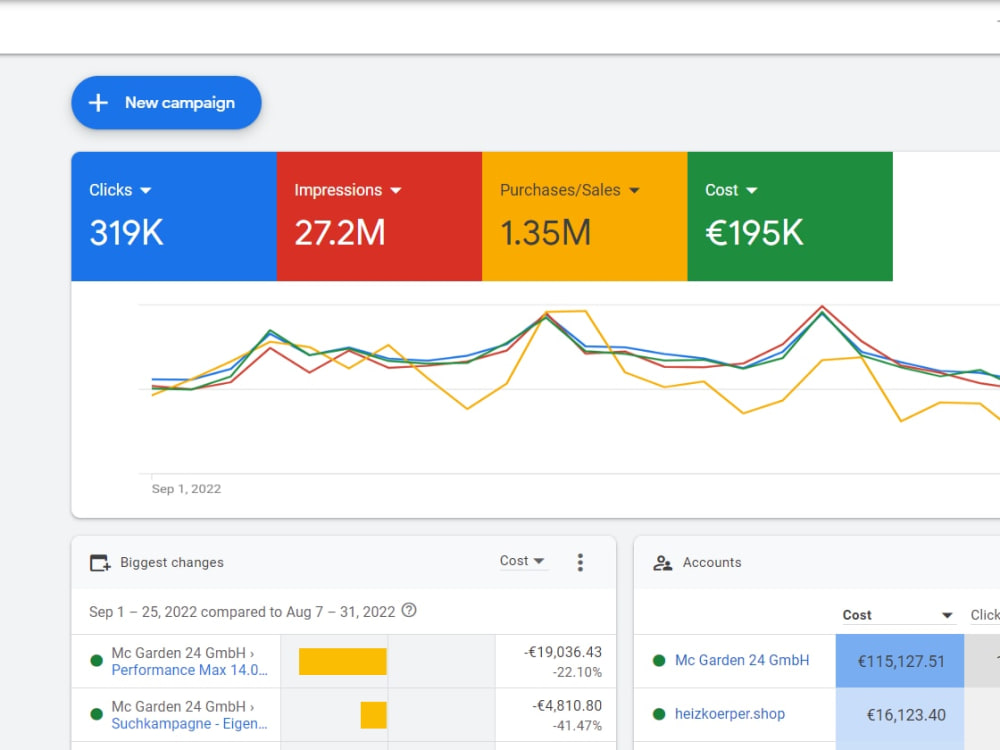Click the Sep 1, 2022 axis label
The image size is (1000, 750).
[x=186, y=489]
